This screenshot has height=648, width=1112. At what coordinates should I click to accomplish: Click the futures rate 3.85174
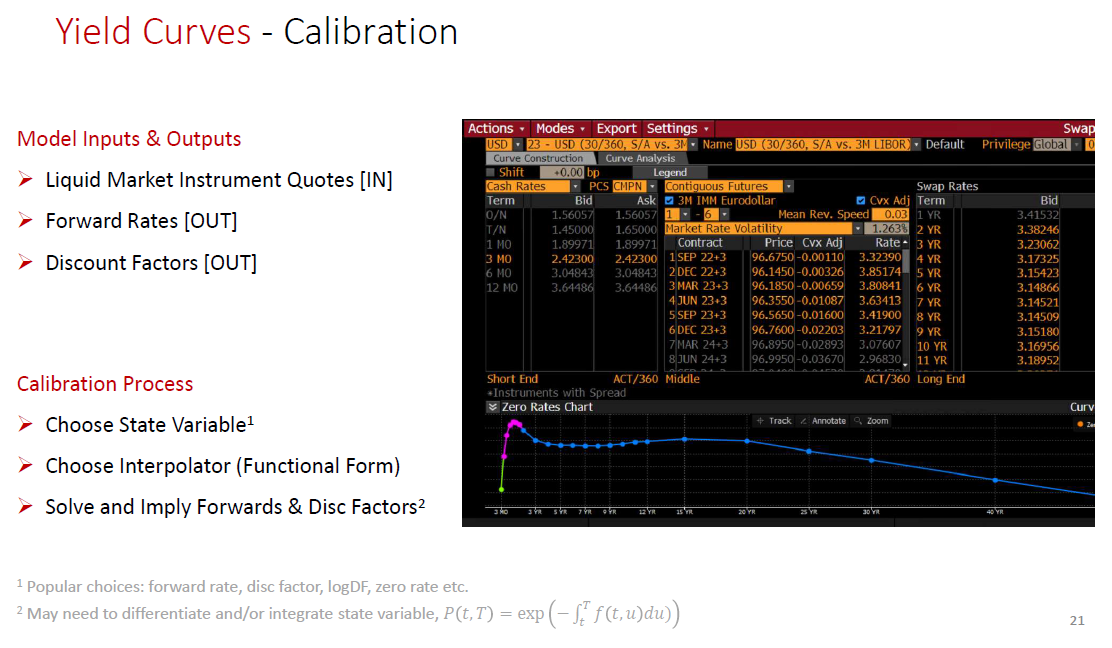pyautogui.click(x=879, y=272)
